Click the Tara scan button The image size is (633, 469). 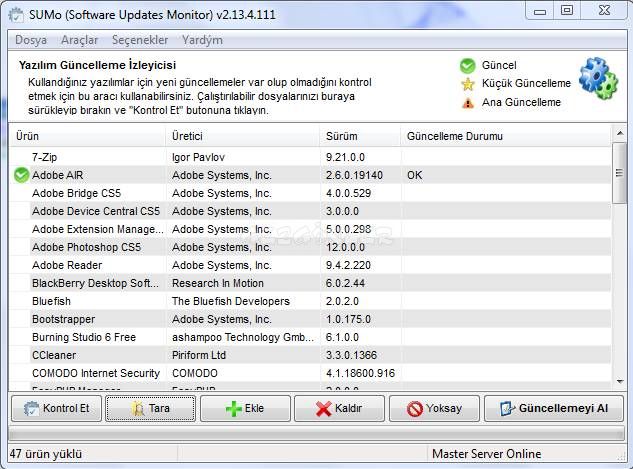click(x=151, y=408)
